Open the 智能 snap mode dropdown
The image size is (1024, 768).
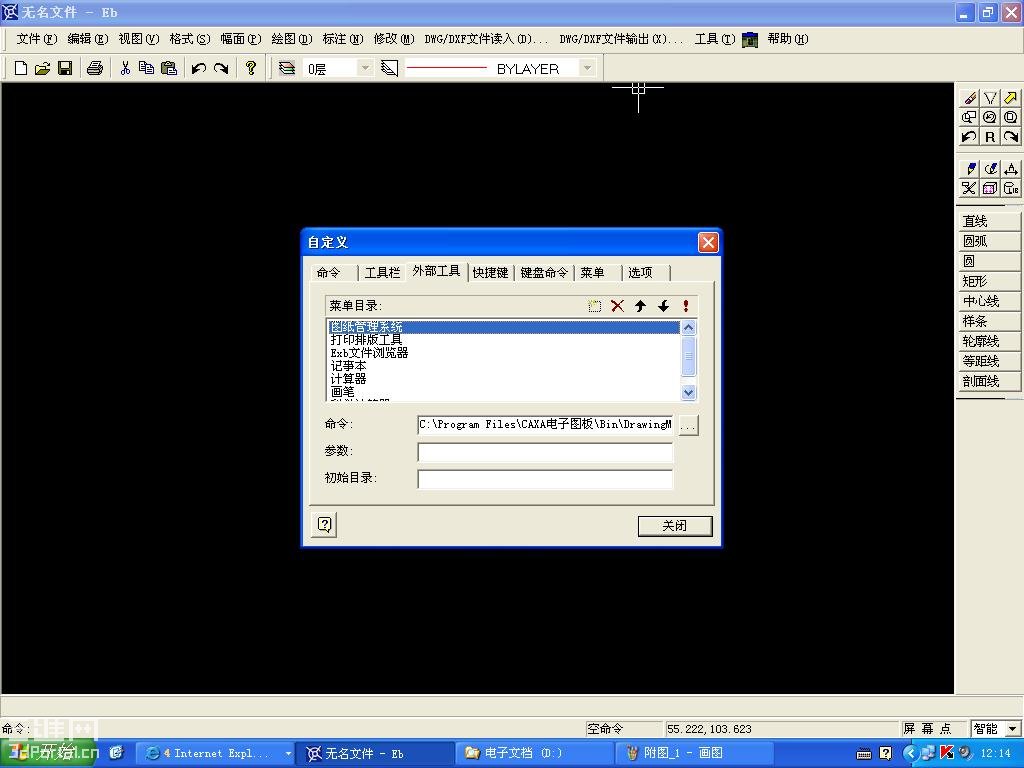click(x=1012, y=728)
